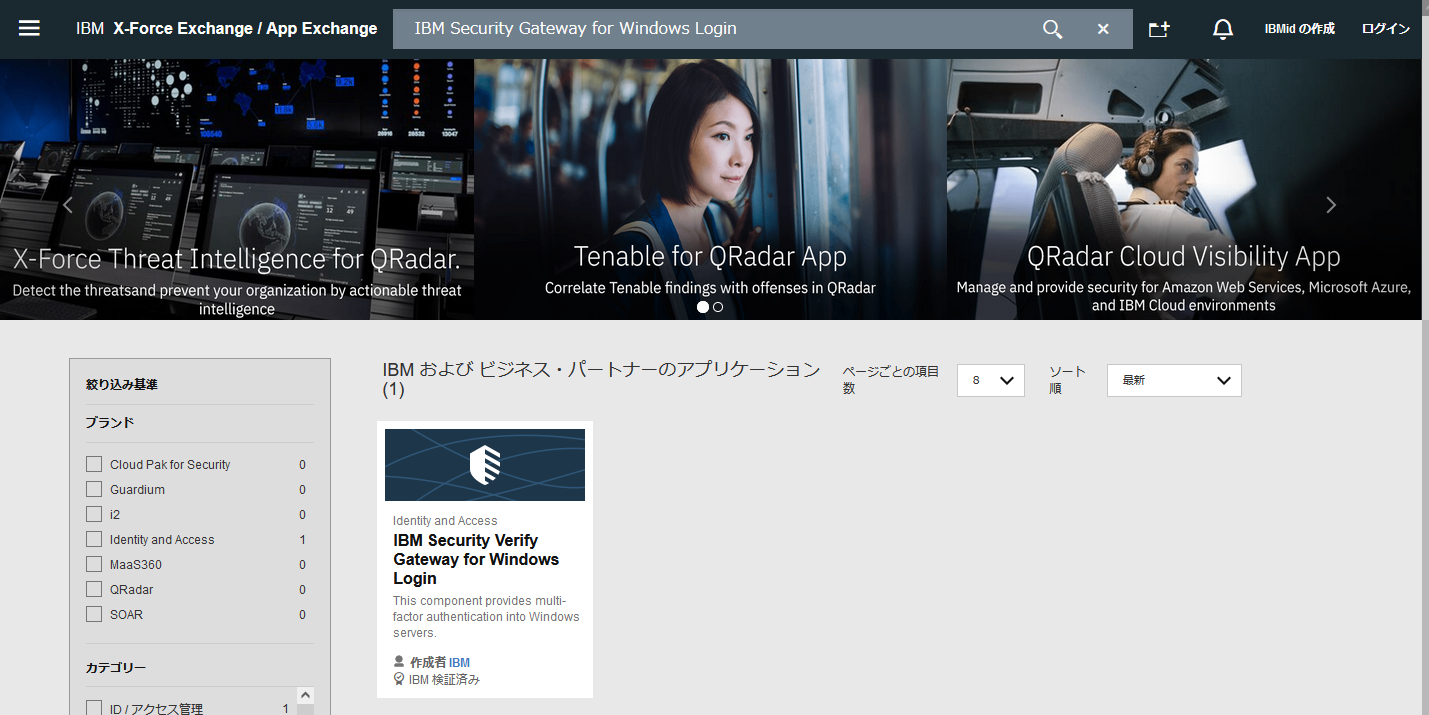Image resolution: width=1429 pixels, height=715 pixels.
Task: Check the Identity and Access filter
Action: (x=94, y=539)
